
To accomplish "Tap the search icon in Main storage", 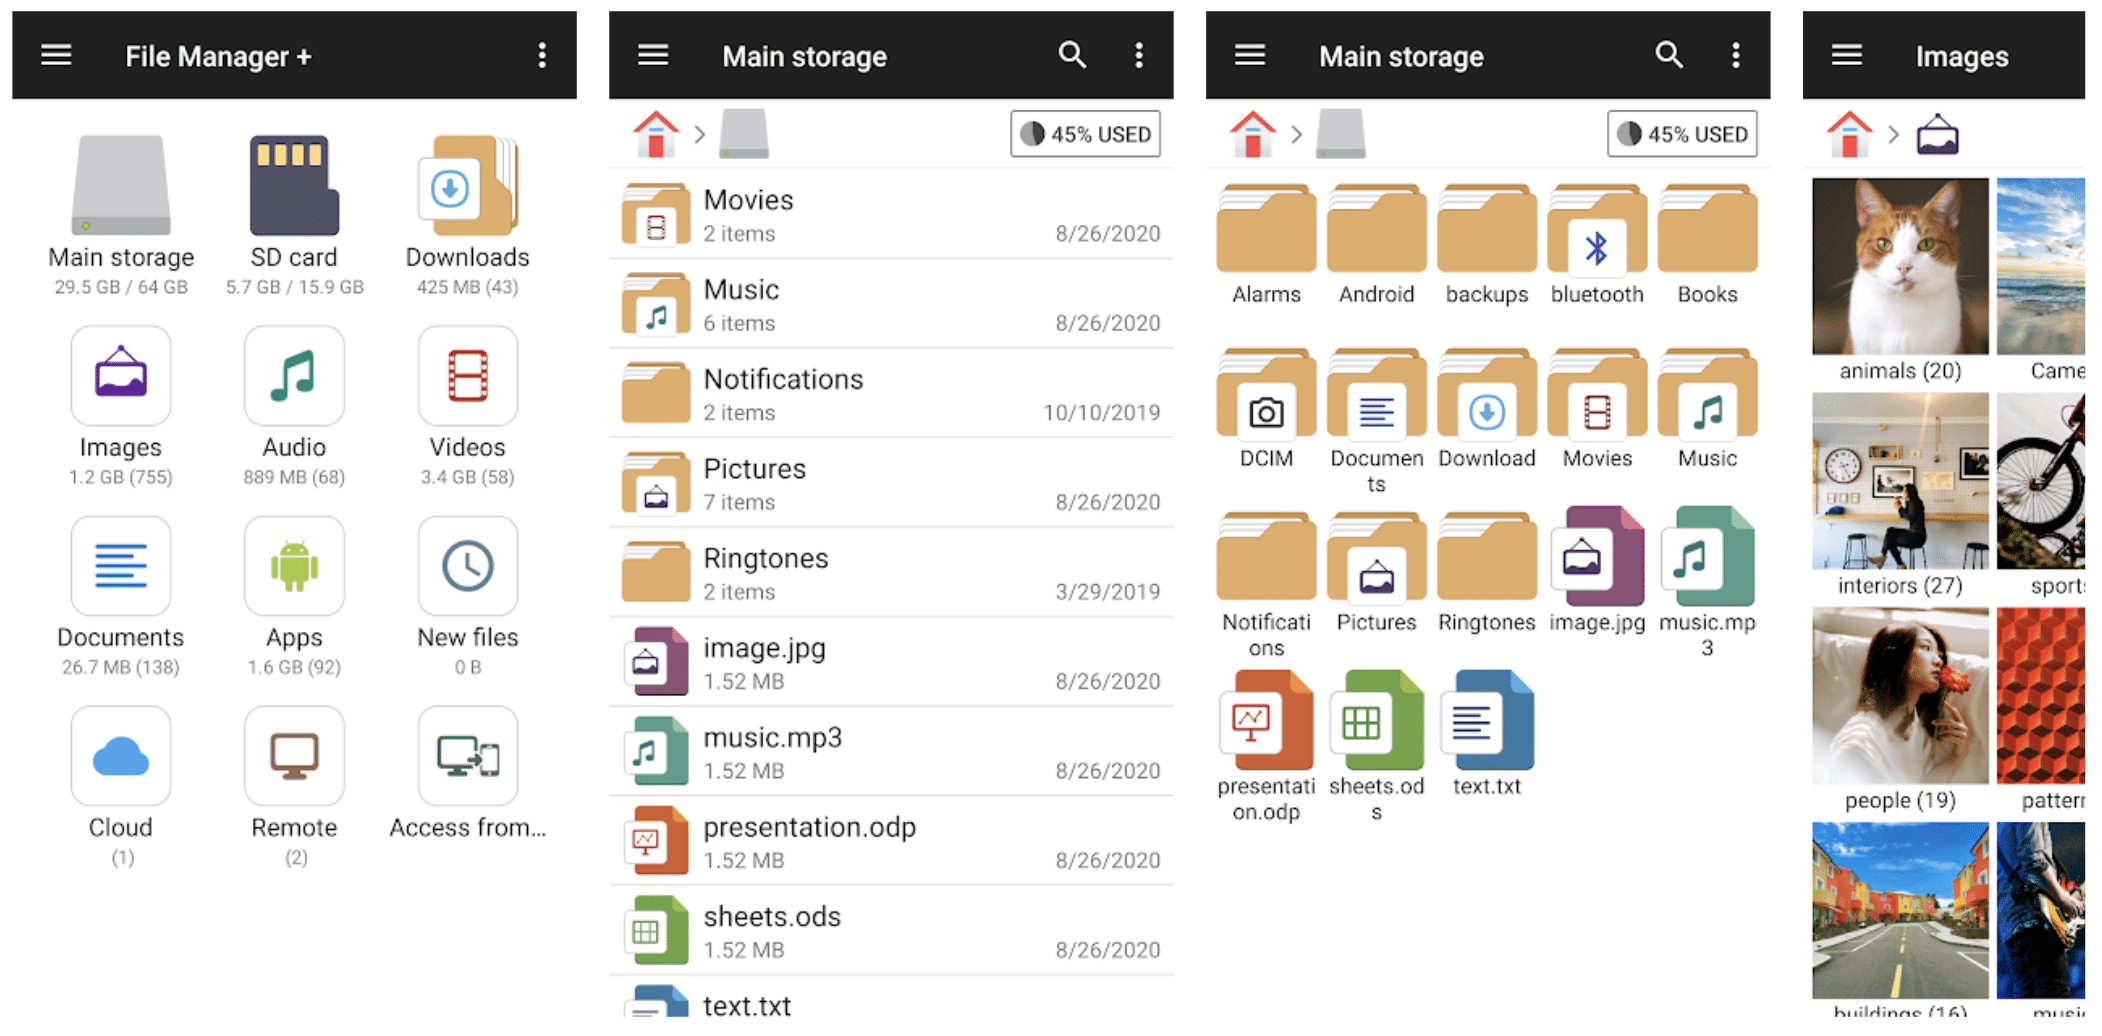I will (1071, 55).
